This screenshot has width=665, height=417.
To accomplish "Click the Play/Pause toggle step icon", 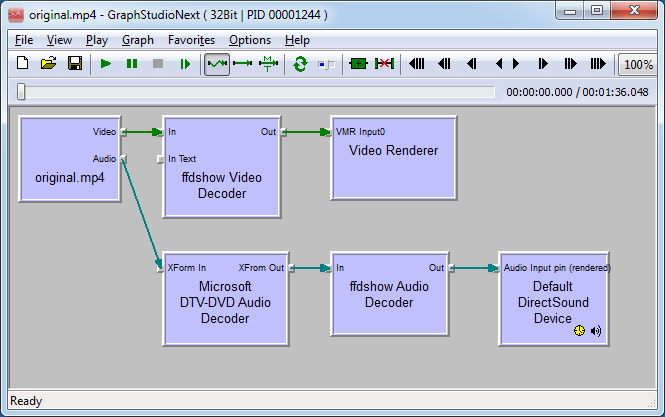I will [x=185, y=64].
